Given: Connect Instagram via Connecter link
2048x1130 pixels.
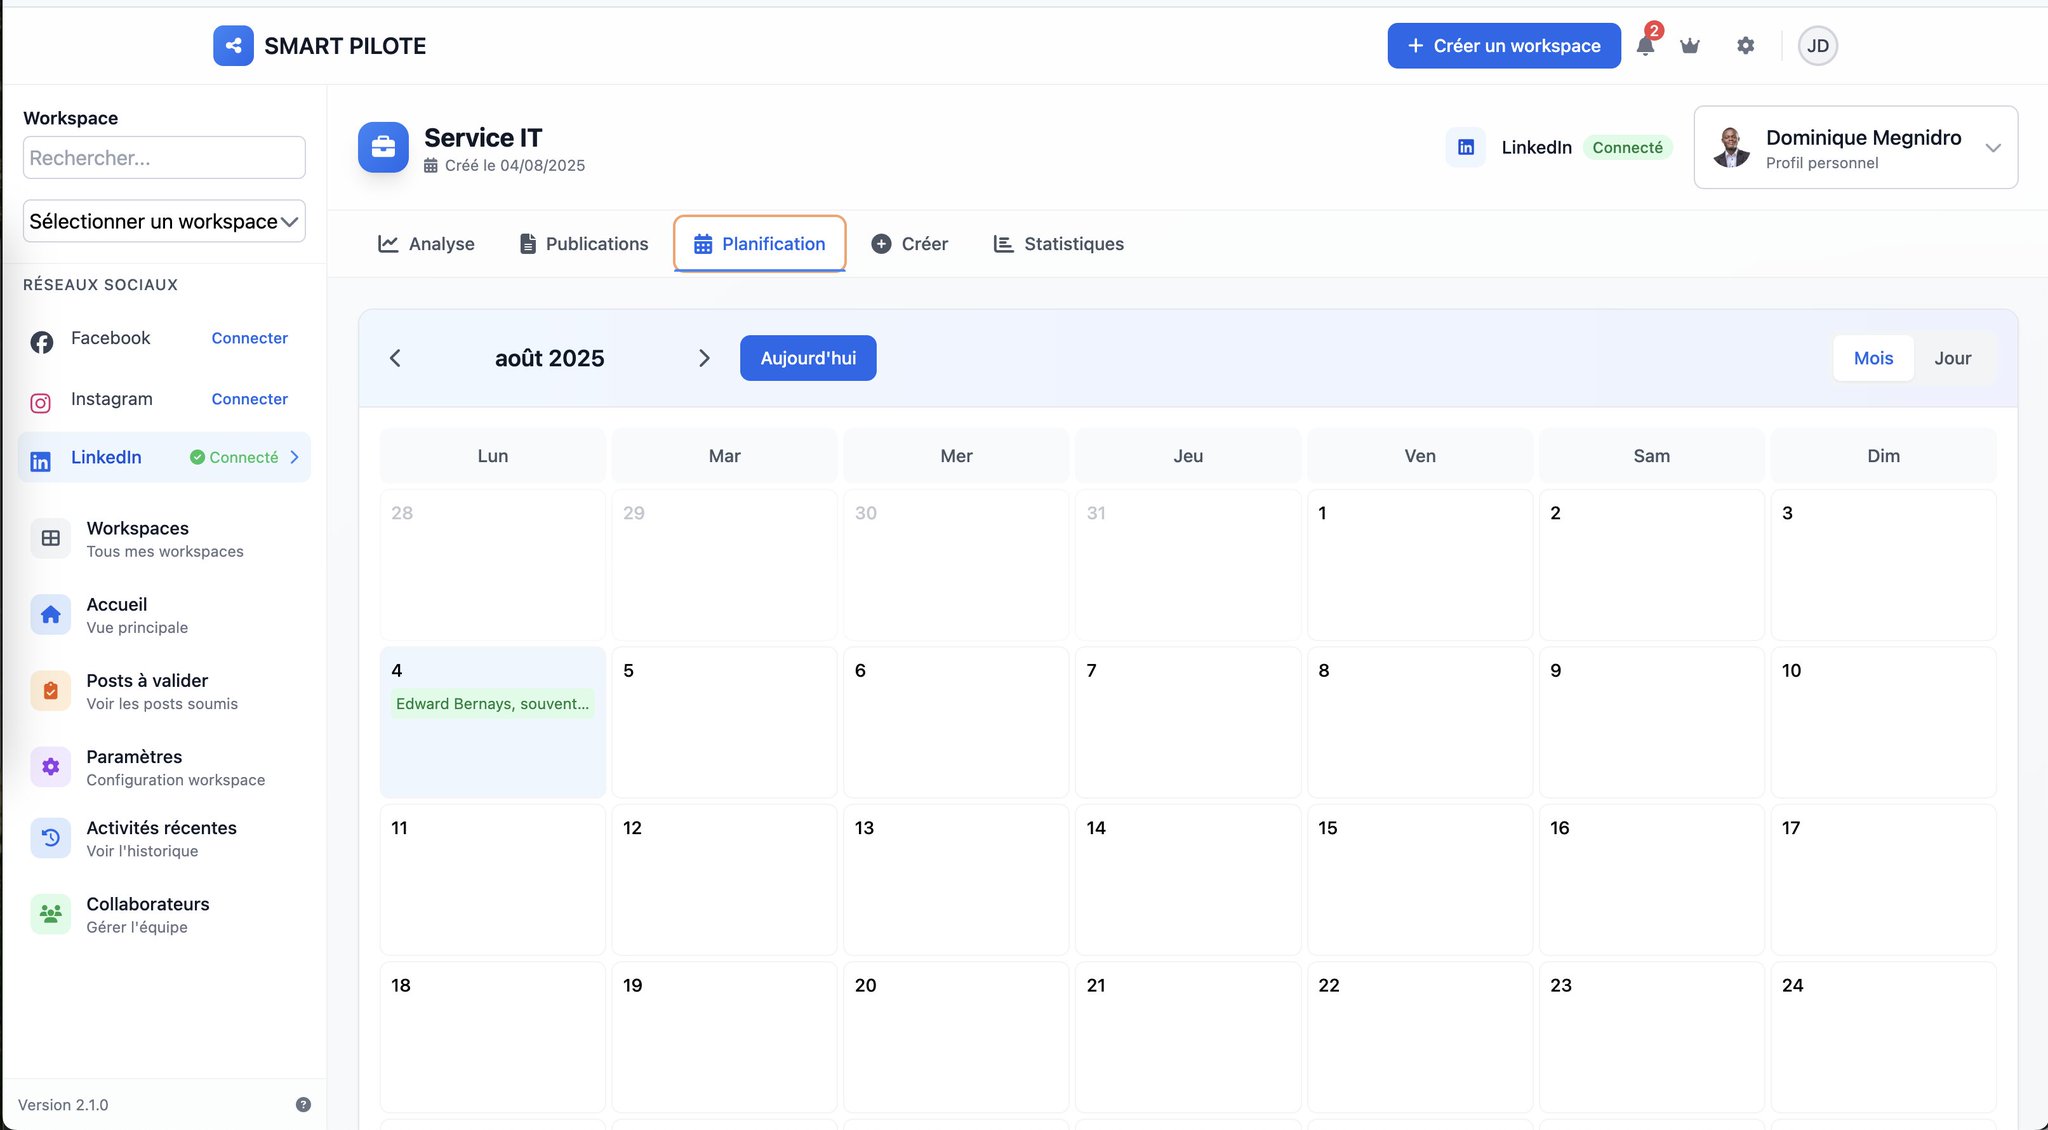Looking at the screenshot, I should point(249,399).
